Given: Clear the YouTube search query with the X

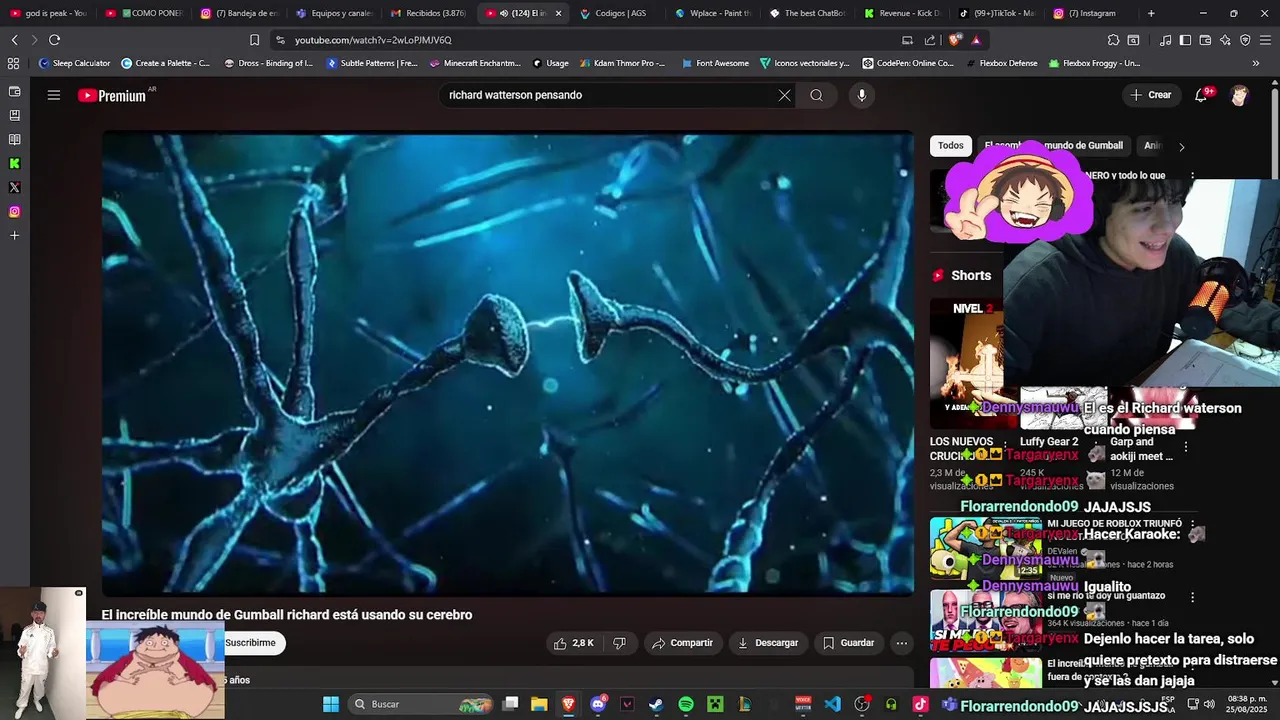Looking at the screenshot, I should pos(784,95).
